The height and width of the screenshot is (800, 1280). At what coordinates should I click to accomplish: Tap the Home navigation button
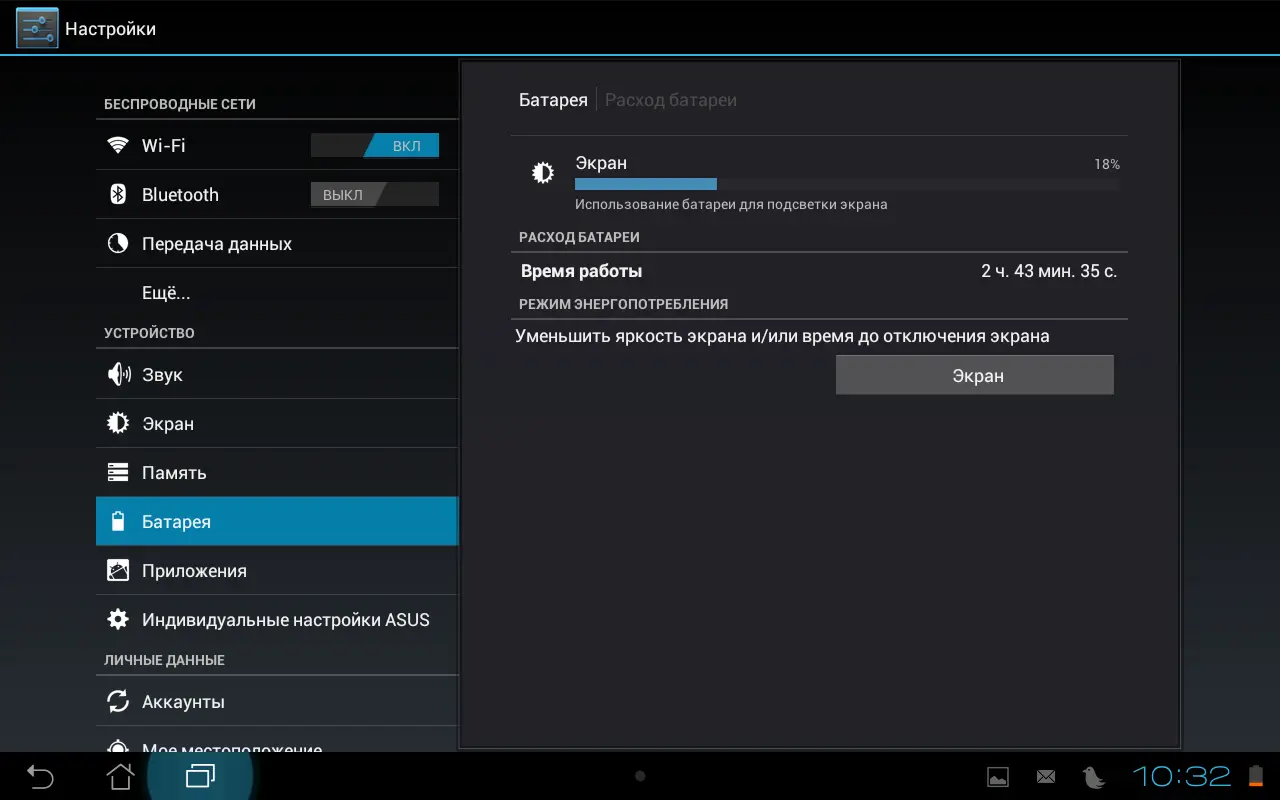tap(120, 776)
